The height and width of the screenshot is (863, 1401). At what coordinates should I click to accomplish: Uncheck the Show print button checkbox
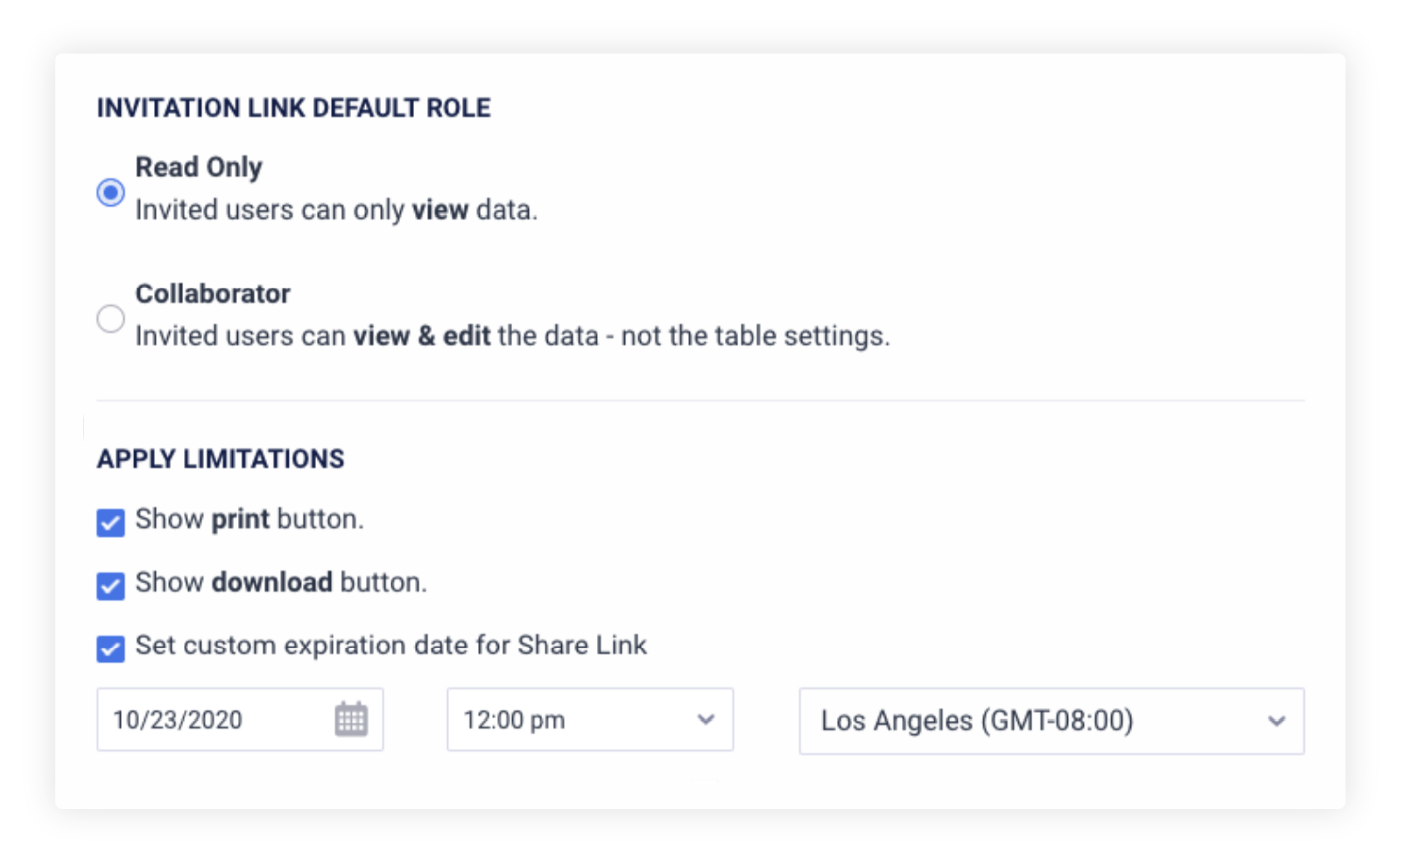click(111, 522)
